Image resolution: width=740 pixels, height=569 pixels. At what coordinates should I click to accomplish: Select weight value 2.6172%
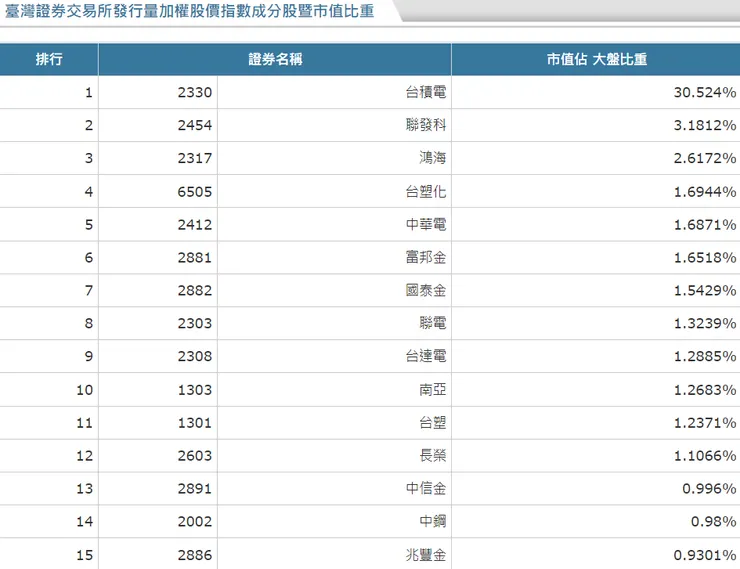coord(705,158)
